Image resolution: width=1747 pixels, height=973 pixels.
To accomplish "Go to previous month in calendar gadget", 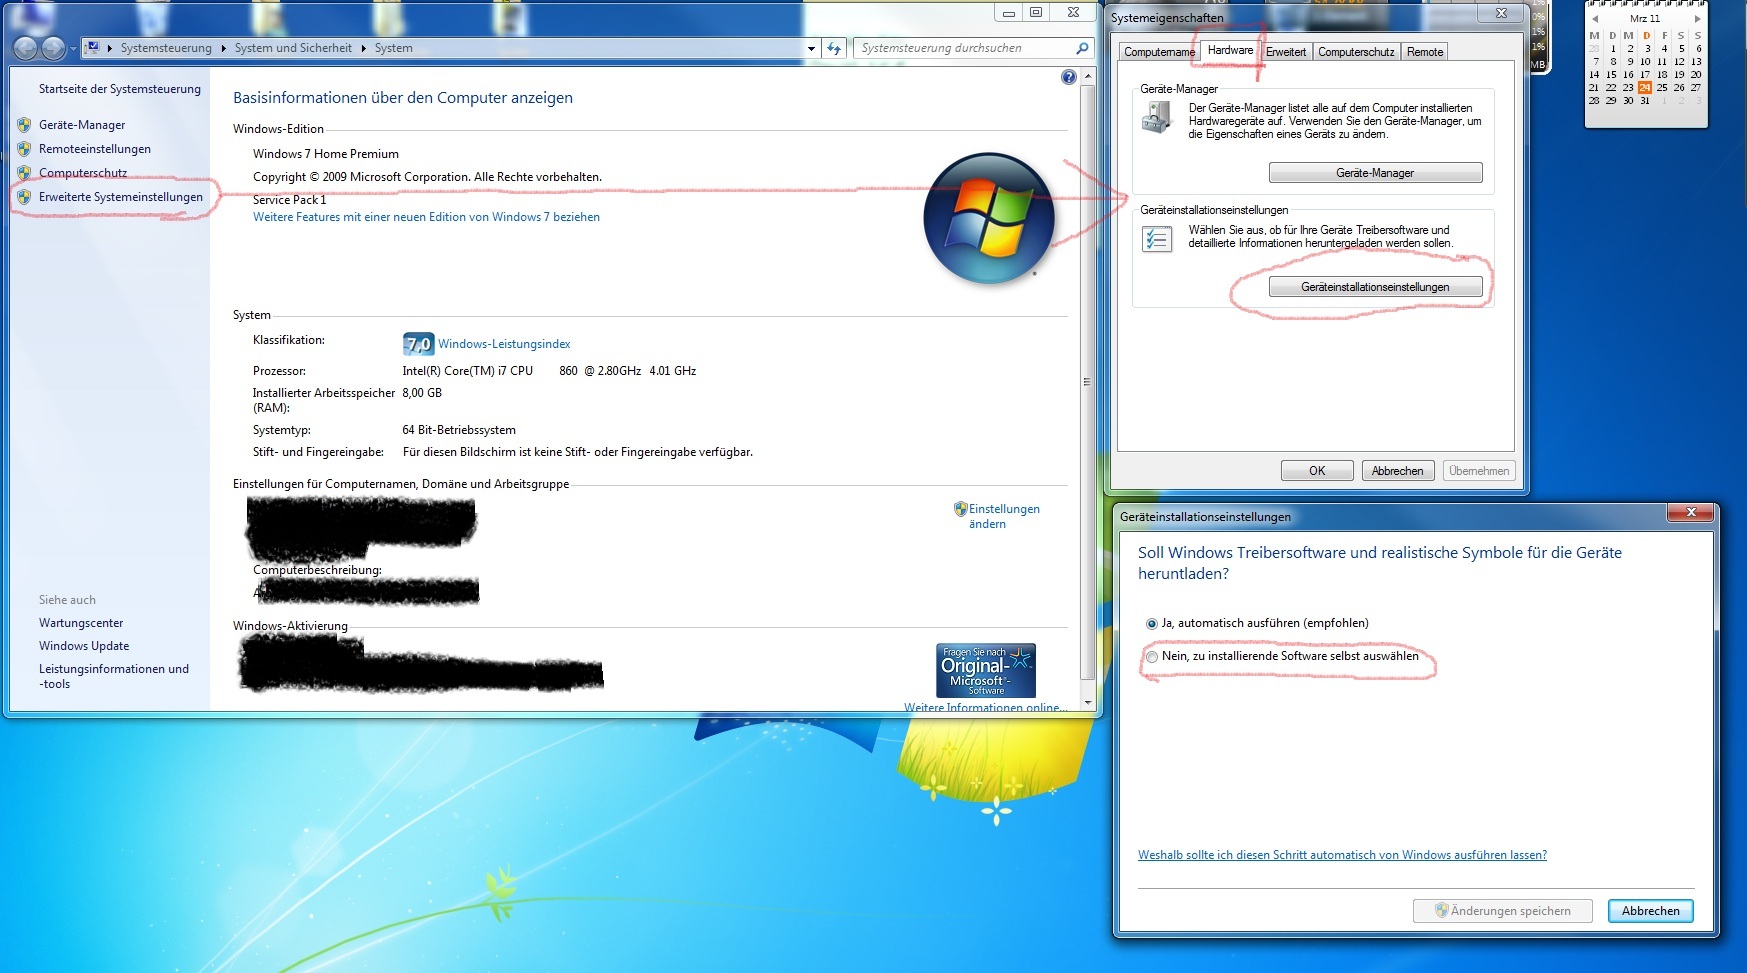I will pyautogui.click(x=1595, y=19).
